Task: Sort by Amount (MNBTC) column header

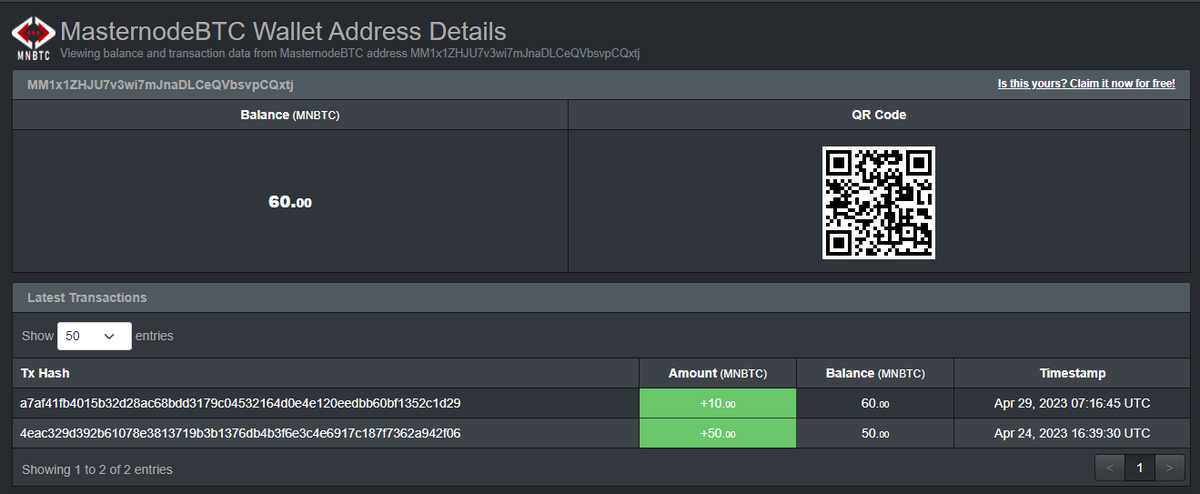Action: coord(718,373)
